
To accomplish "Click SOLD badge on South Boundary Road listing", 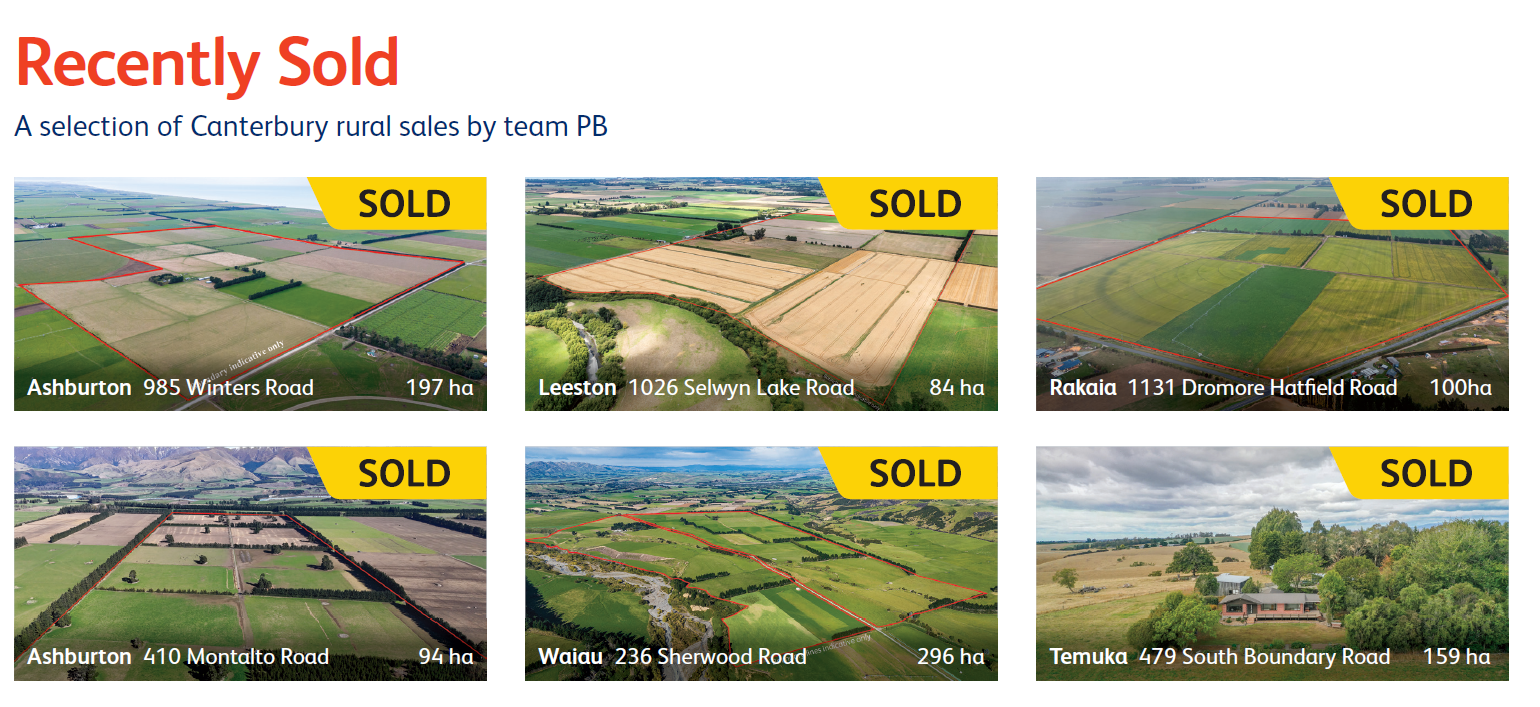I will tap(1426, 473).
